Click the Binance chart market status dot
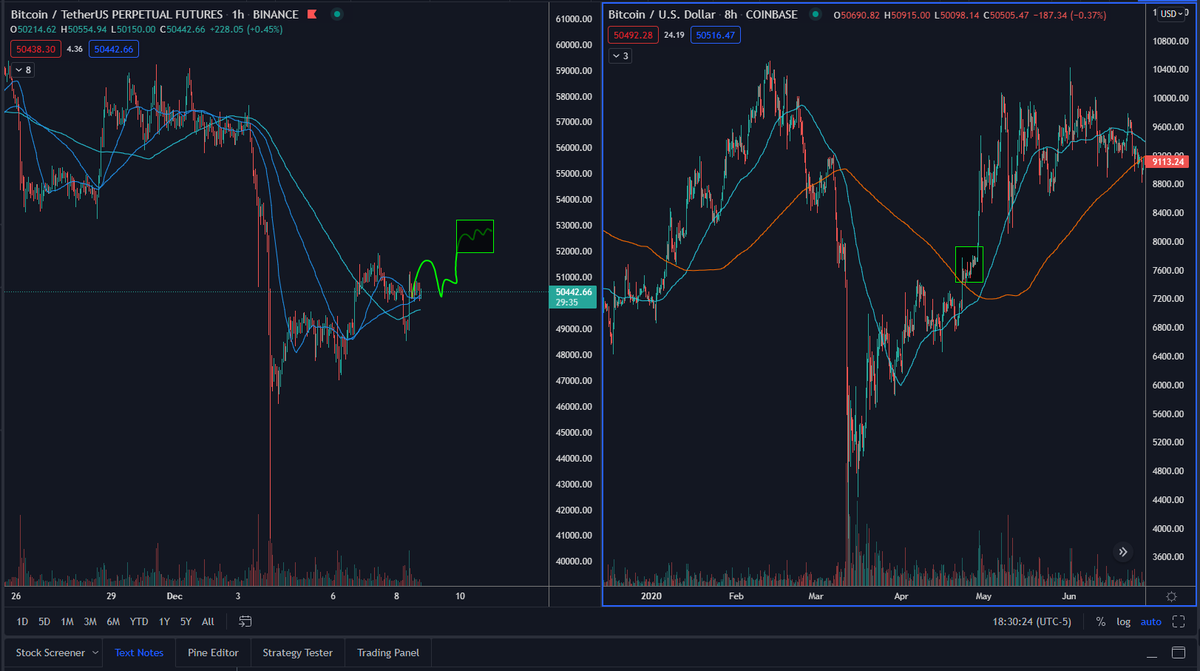The image size is (1200, 671). (337, 15)
